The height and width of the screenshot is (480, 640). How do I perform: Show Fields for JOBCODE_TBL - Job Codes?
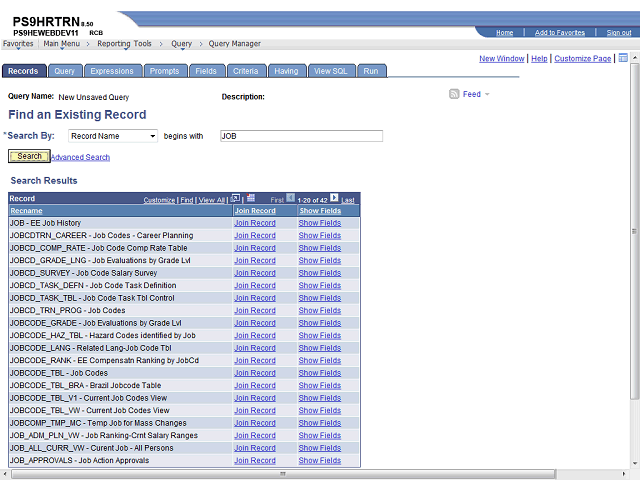pos(320,373)
